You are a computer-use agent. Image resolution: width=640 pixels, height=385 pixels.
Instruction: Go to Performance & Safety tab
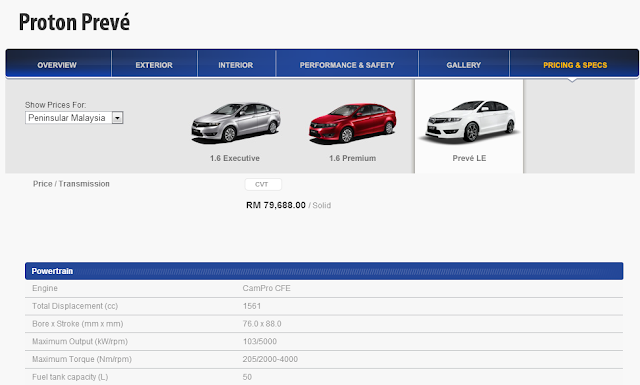pos(347,65)
